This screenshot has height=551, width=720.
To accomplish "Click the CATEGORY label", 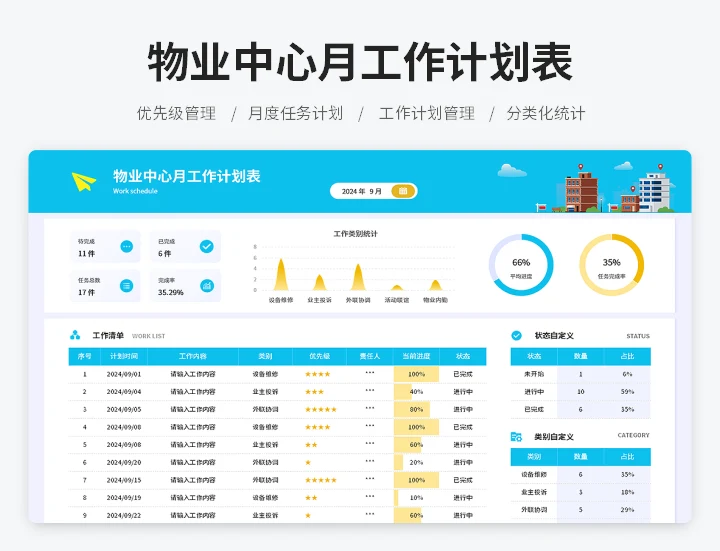I will coord(634,435).
